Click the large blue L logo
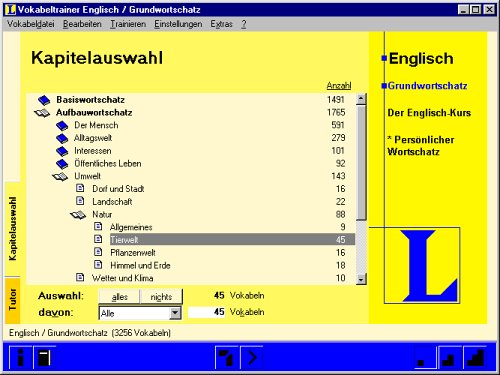 tap(429, 266)
